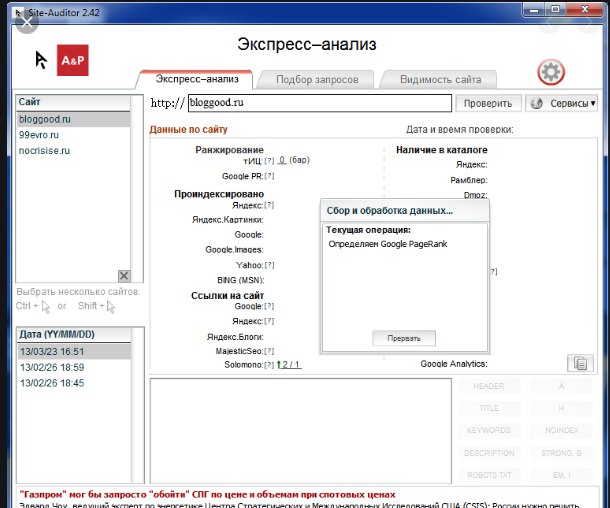Click the HEADER button
The height and width of the screenshot is (508, 610).
click(x=489, y=386)
